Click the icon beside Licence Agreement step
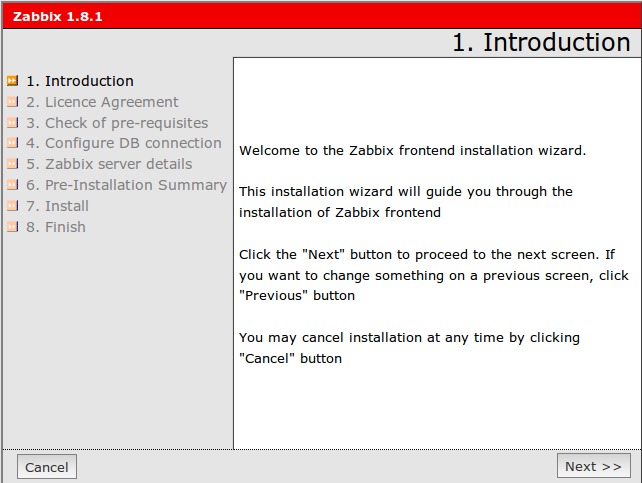Screen dimensions: 642x483 click(13, 102)
